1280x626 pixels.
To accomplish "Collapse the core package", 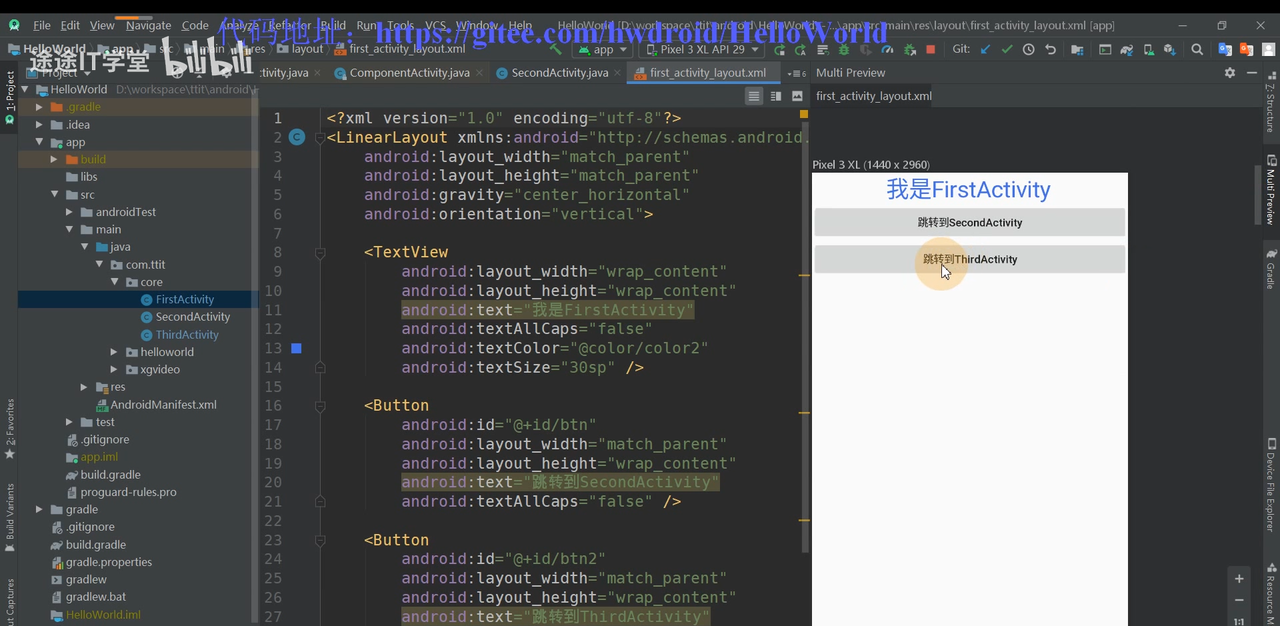I will coord(114,282).
